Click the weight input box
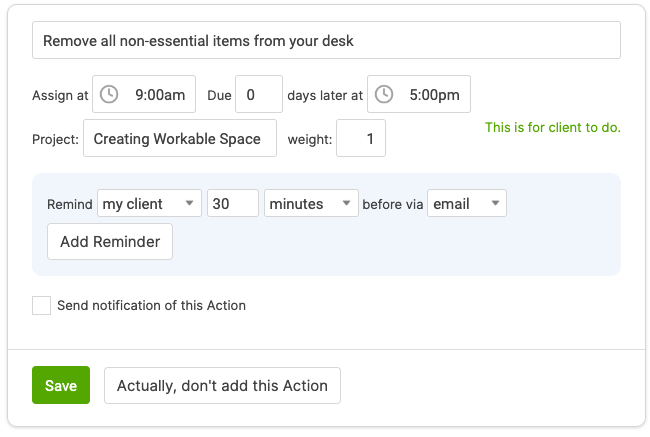Image resolution: width=650 pixels, height=437 pixels. tap(361, 139)
